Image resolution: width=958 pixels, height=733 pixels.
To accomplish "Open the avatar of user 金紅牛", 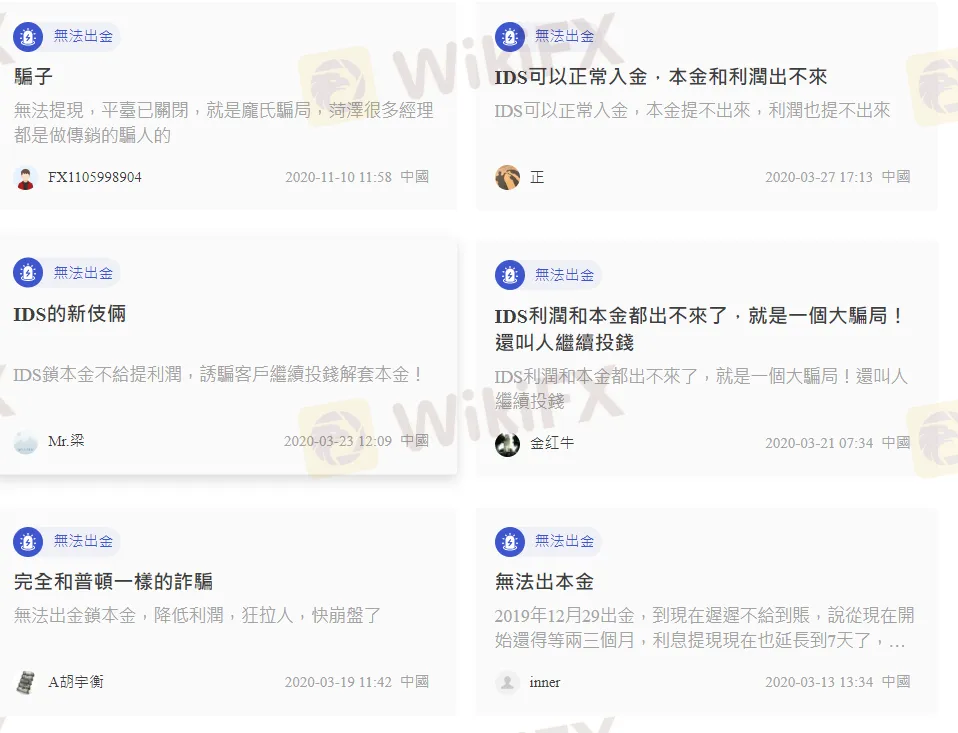I will 507,444.
